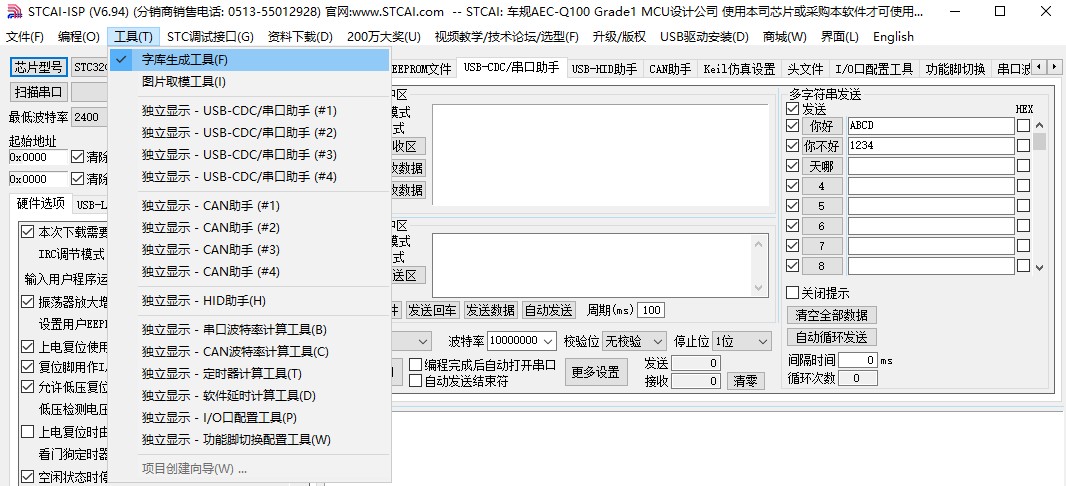Click the tab strip scroll-right arrow

[1054, 67]
